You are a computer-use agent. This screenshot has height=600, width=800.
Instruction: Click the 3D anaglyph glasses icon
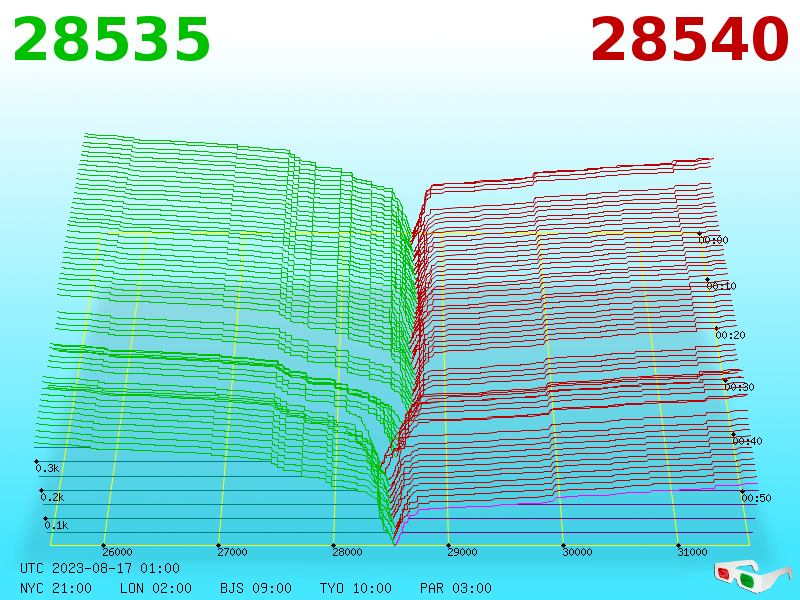[x=751, y=576]
